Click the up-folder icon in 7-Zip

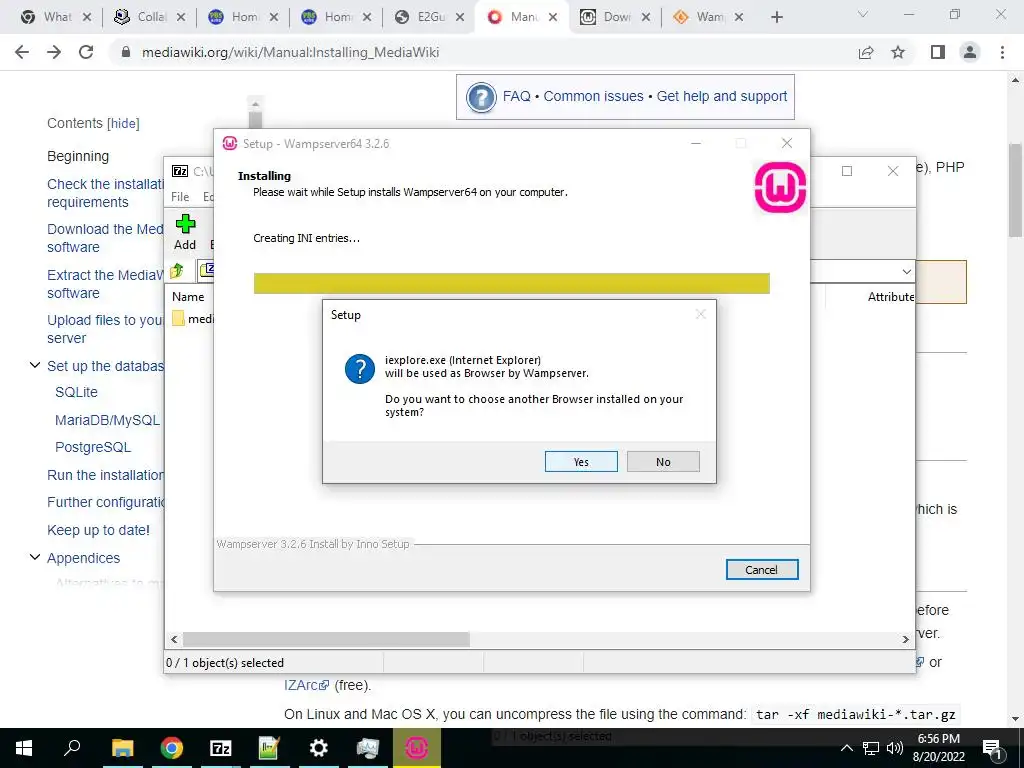(176, 270)
